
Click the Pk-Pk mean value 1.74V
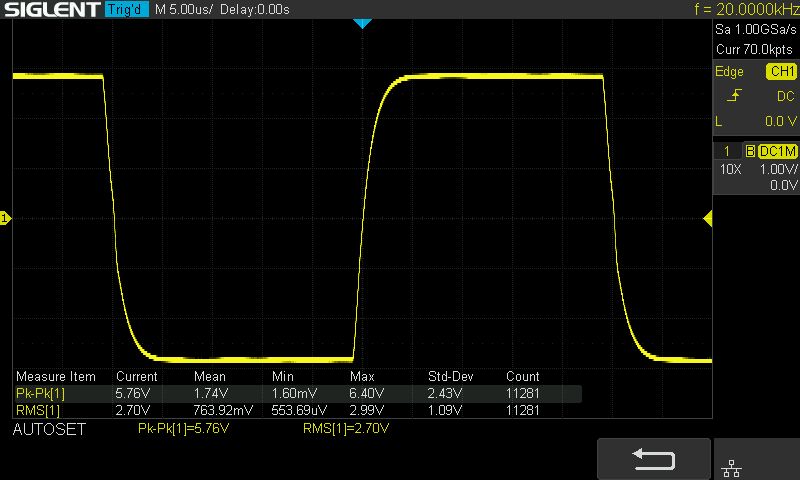(x=211, y=393)
